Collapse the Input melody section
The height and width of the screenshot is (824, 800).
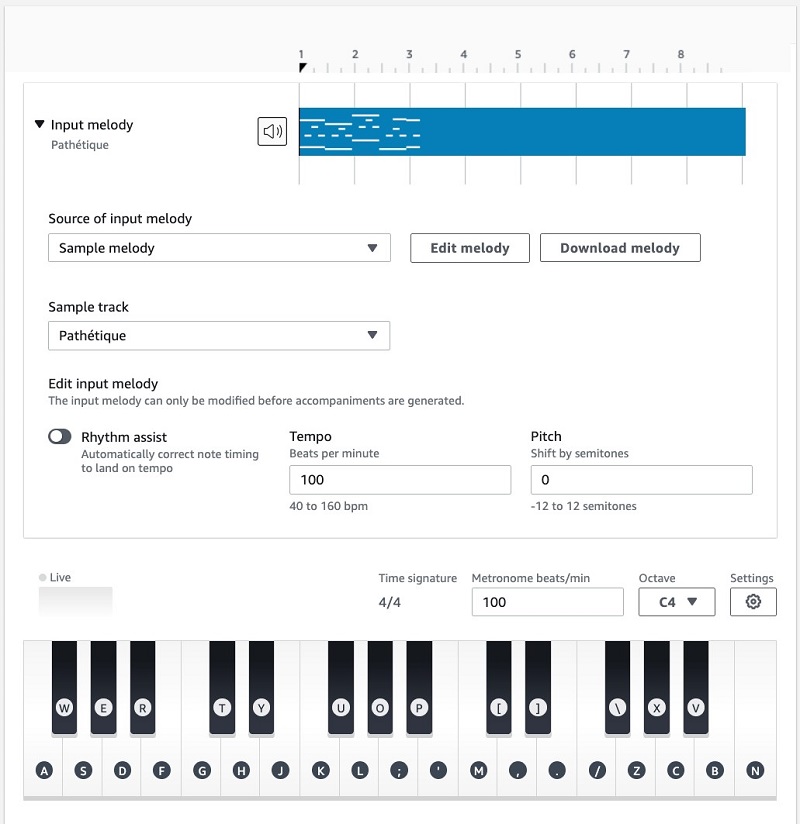(x=40, y=125)
